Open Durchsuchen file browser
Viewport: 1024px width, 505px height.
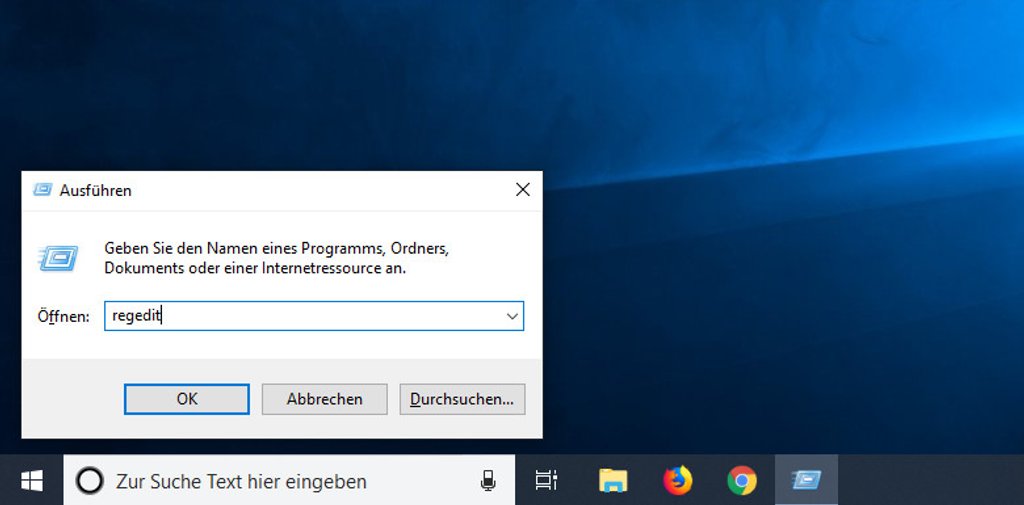click(462, 399)
